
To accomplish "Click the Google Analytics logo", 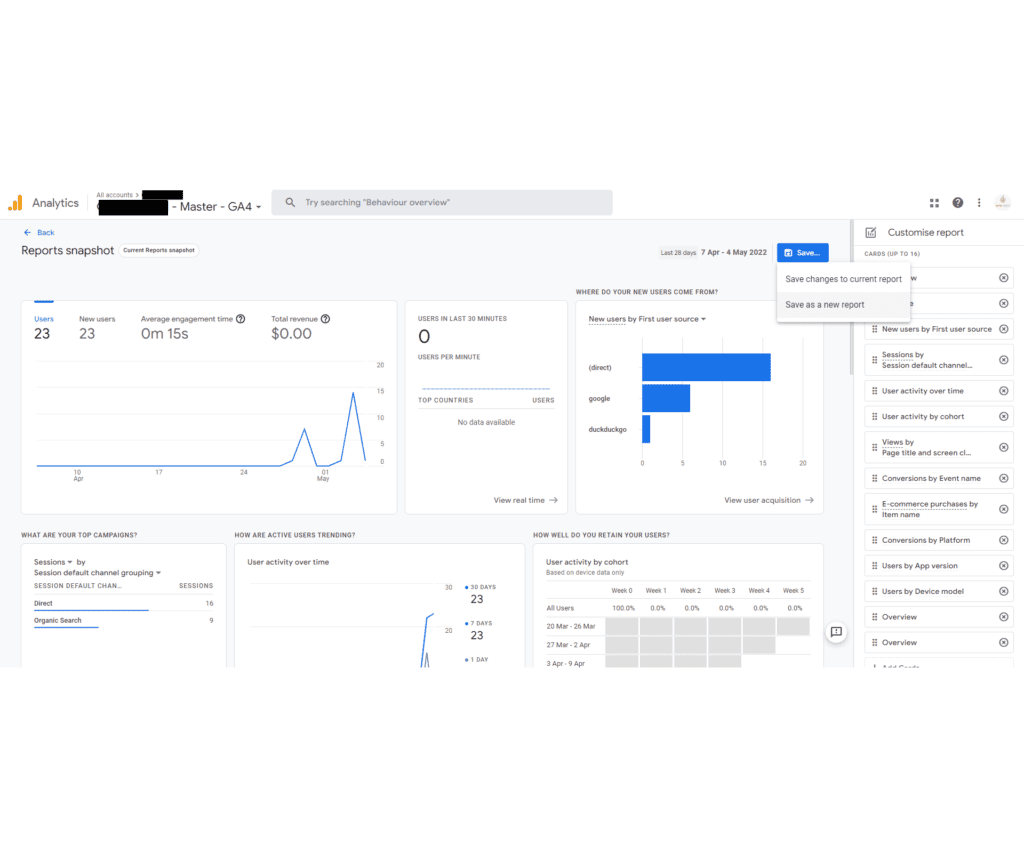I will pos(17,202).
